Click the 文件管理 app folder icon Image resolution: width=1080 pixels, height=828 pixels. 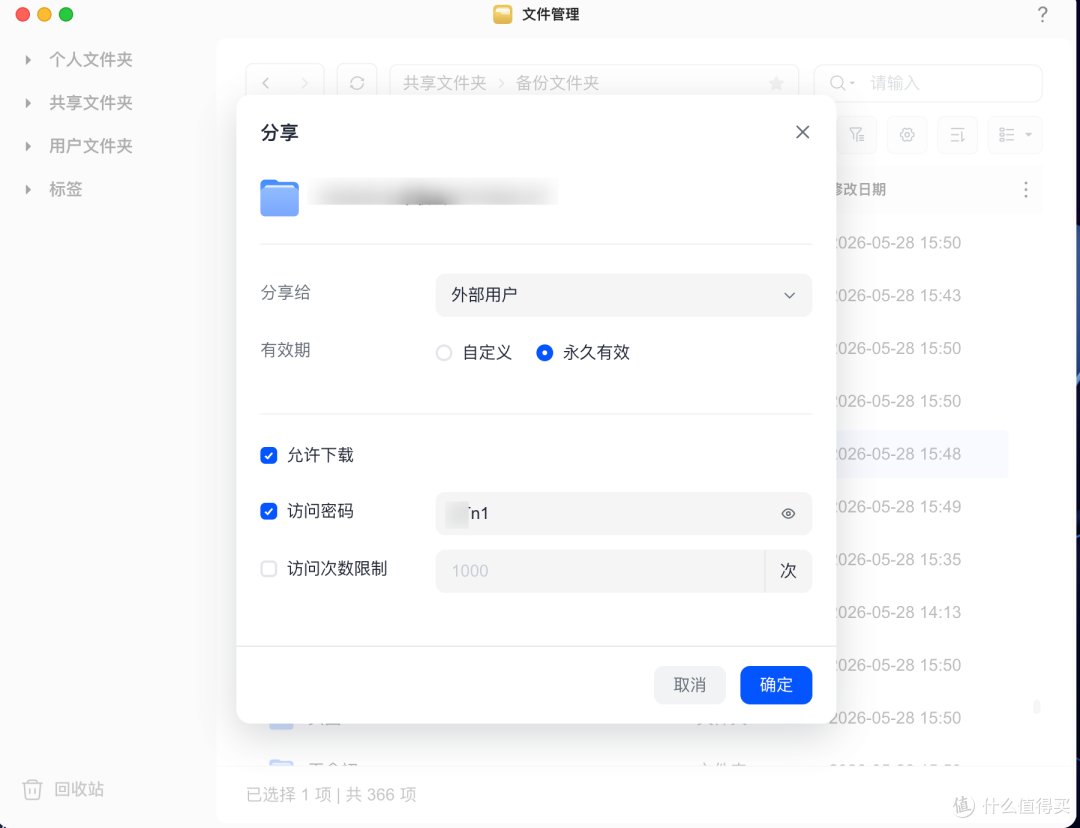pos(503,14)
